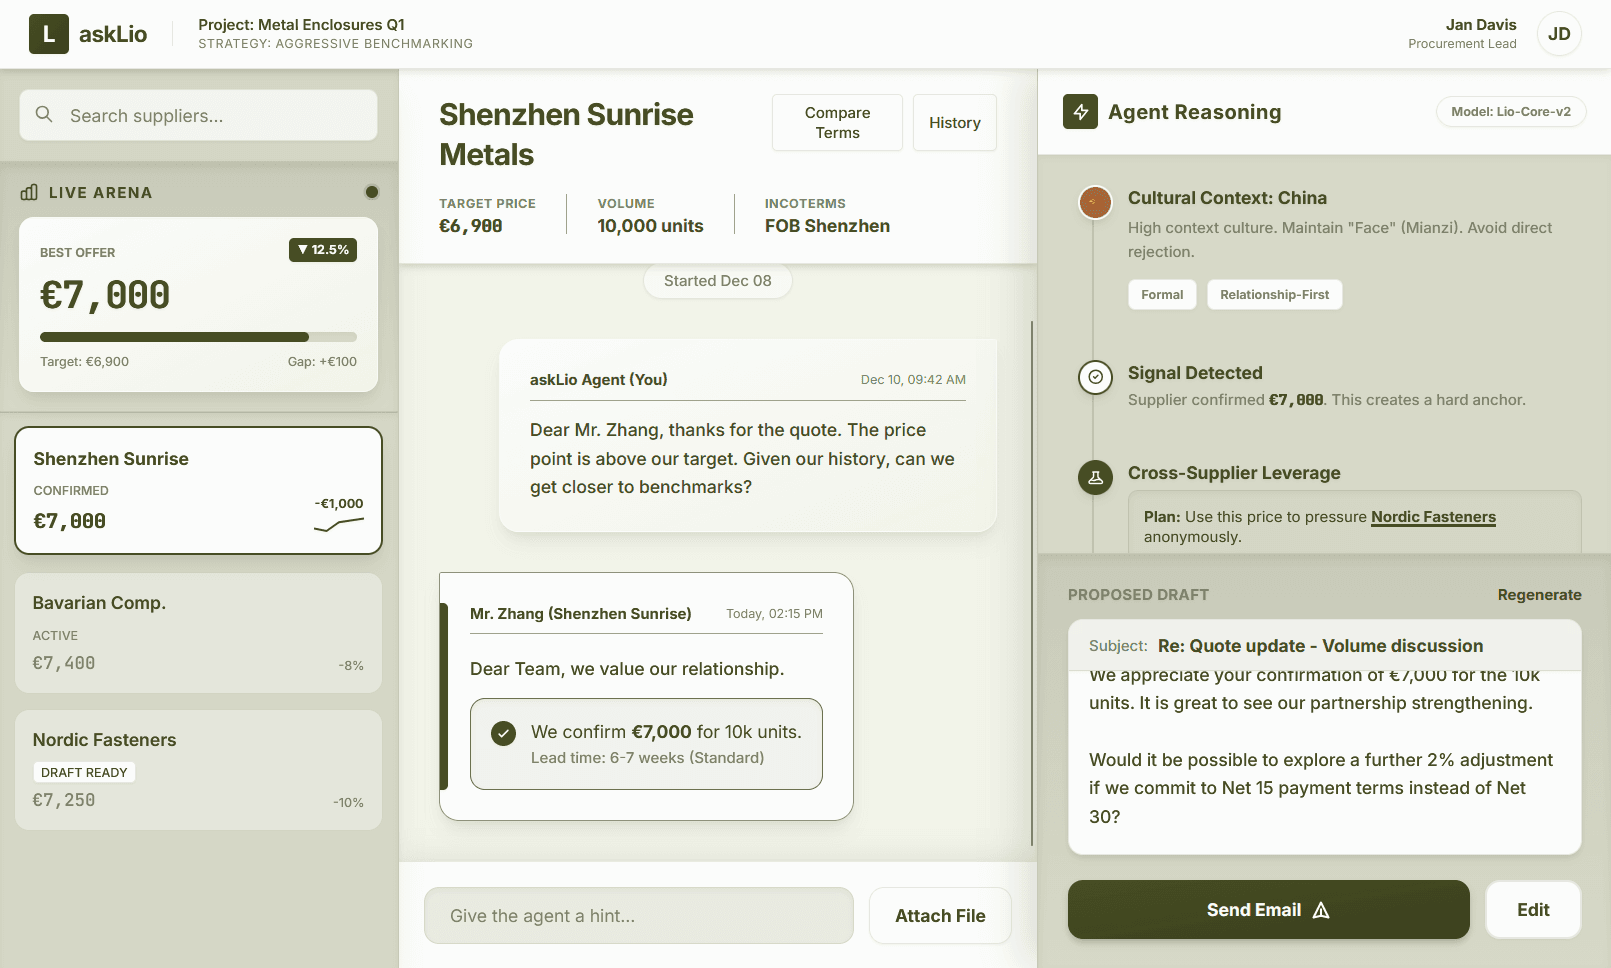Click the DRAFT READY badge
Image resolution: width=1611 pixels, height=968 pixels.
tap(84, 772)
